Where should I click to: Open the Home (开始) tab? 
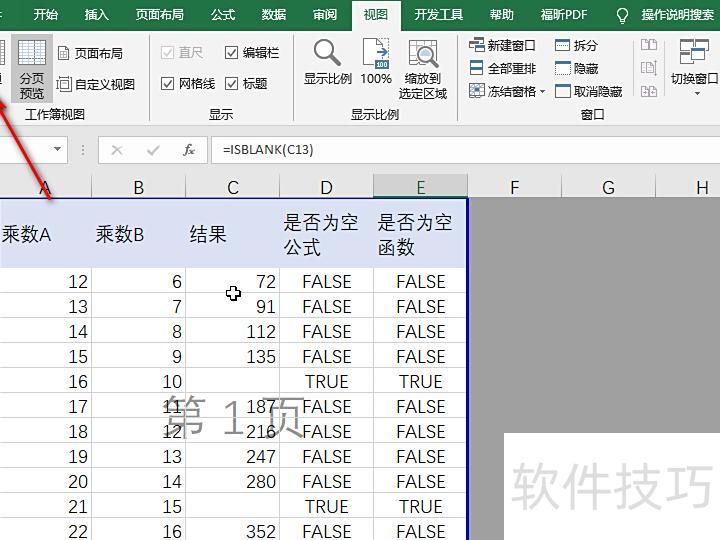click(46, 15)
